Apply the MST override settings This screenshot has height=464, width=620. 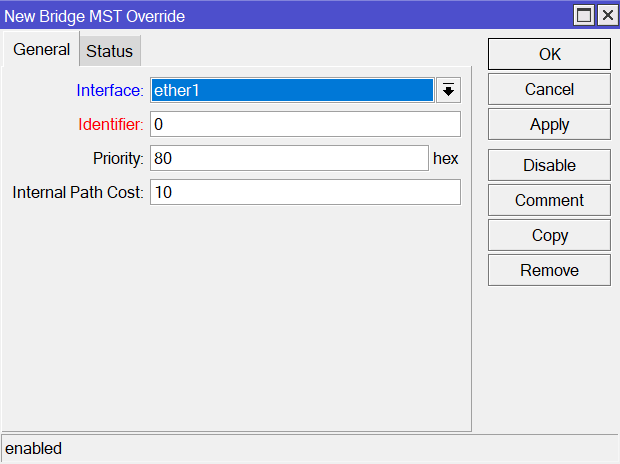click(x=549, y=125)
